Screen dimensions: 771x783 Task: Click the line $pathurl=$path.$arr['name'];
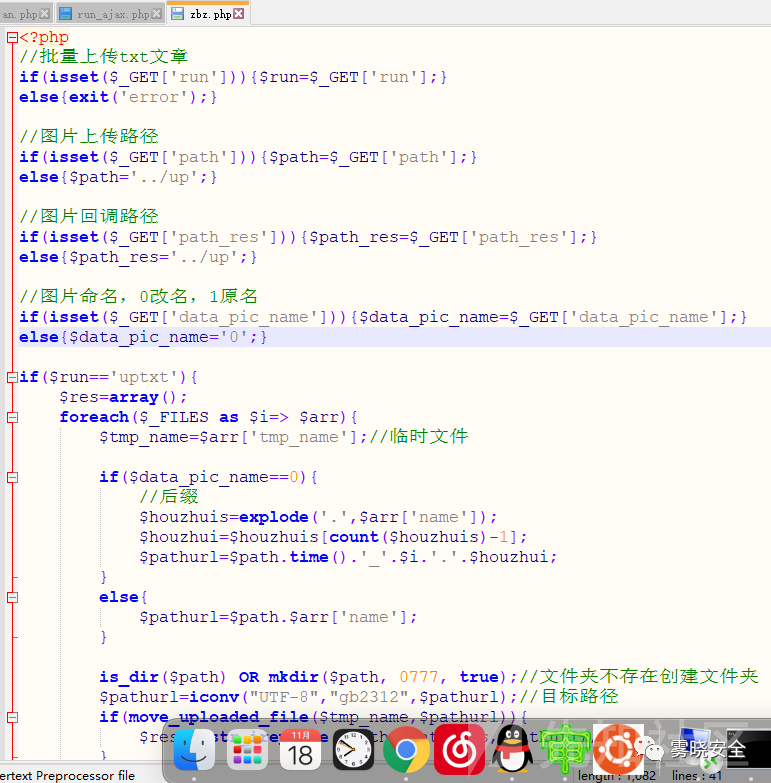[278, 617]
